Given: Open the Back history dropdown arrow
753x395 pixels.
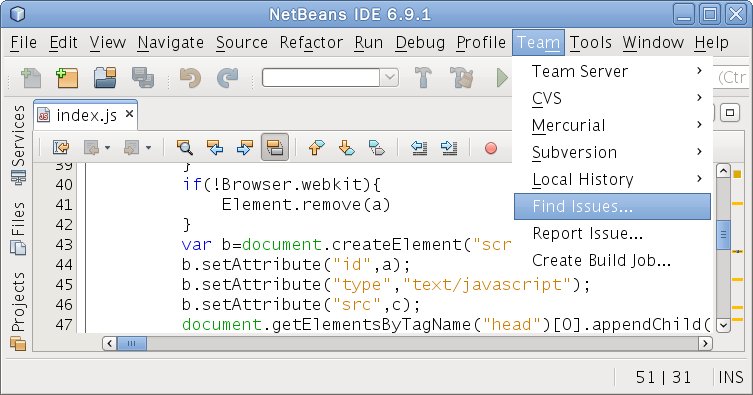Looking at the screenshot, I should tap(108, 148).
